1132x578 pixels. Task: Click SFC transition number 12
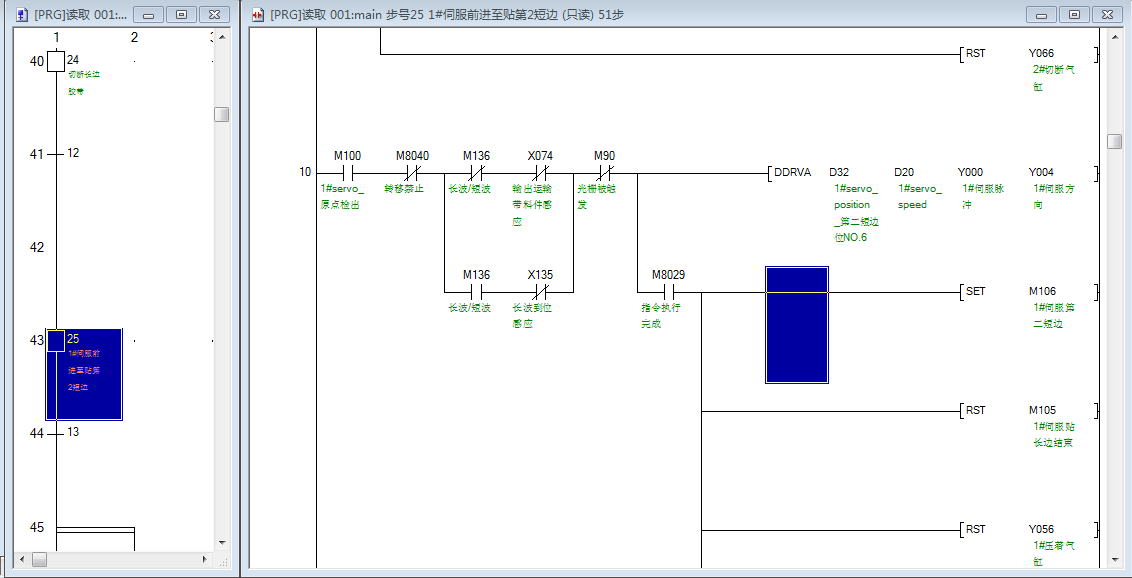[x=57, y=154]
